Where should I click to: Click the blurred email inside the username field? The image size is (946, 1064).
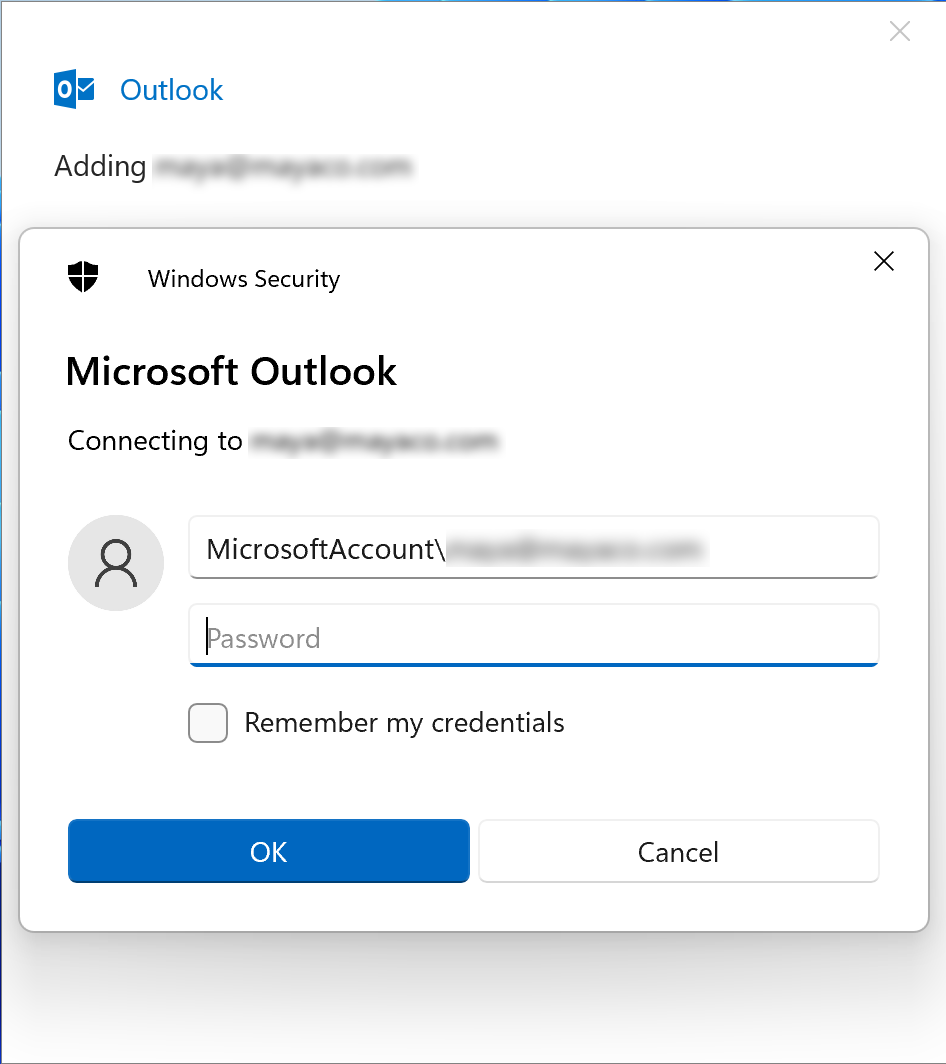click(575, 548)
